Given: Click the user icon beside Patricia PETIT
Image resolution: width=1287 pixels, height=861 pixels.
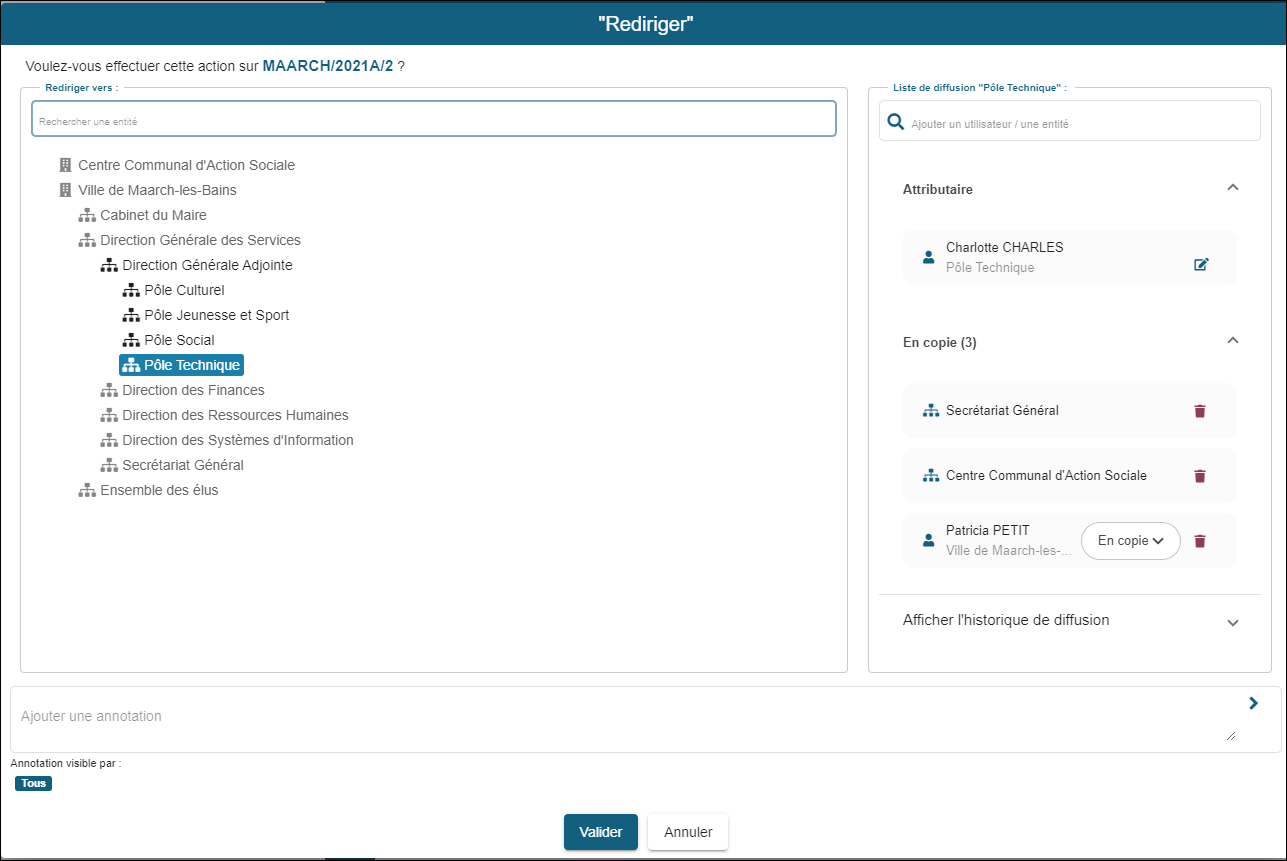Looking at the screenshot, I should coord(928,541).
